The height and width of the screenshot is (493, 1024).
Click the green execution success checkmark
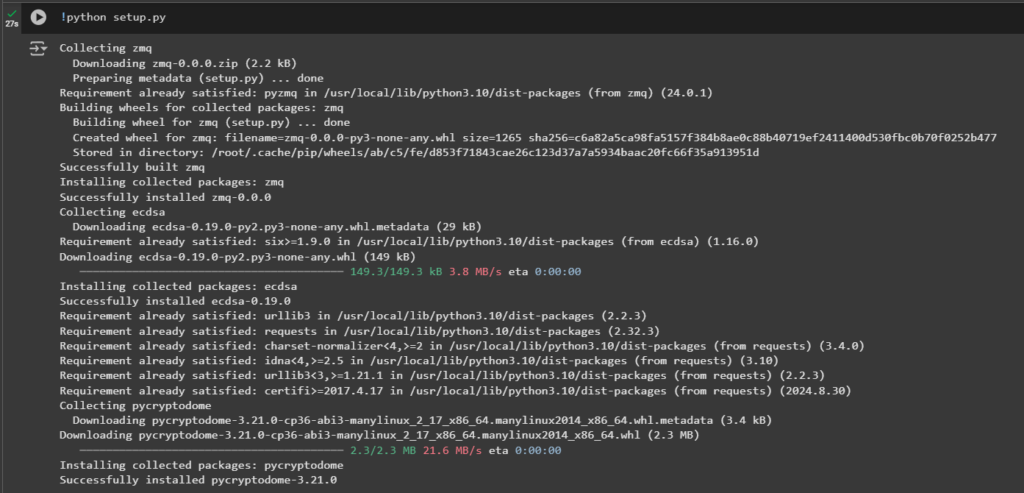pyautogui.click(x=11, y=12)
